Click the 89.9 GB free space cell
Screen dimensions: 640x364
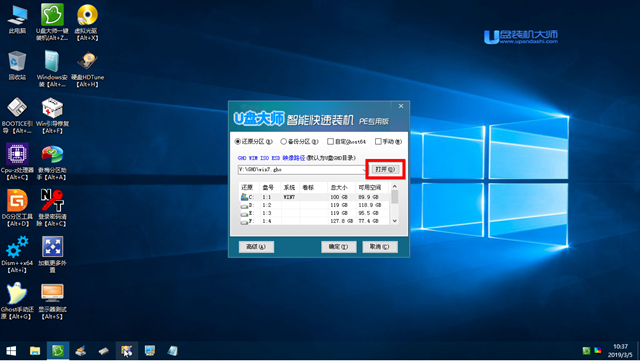(368, 197)
